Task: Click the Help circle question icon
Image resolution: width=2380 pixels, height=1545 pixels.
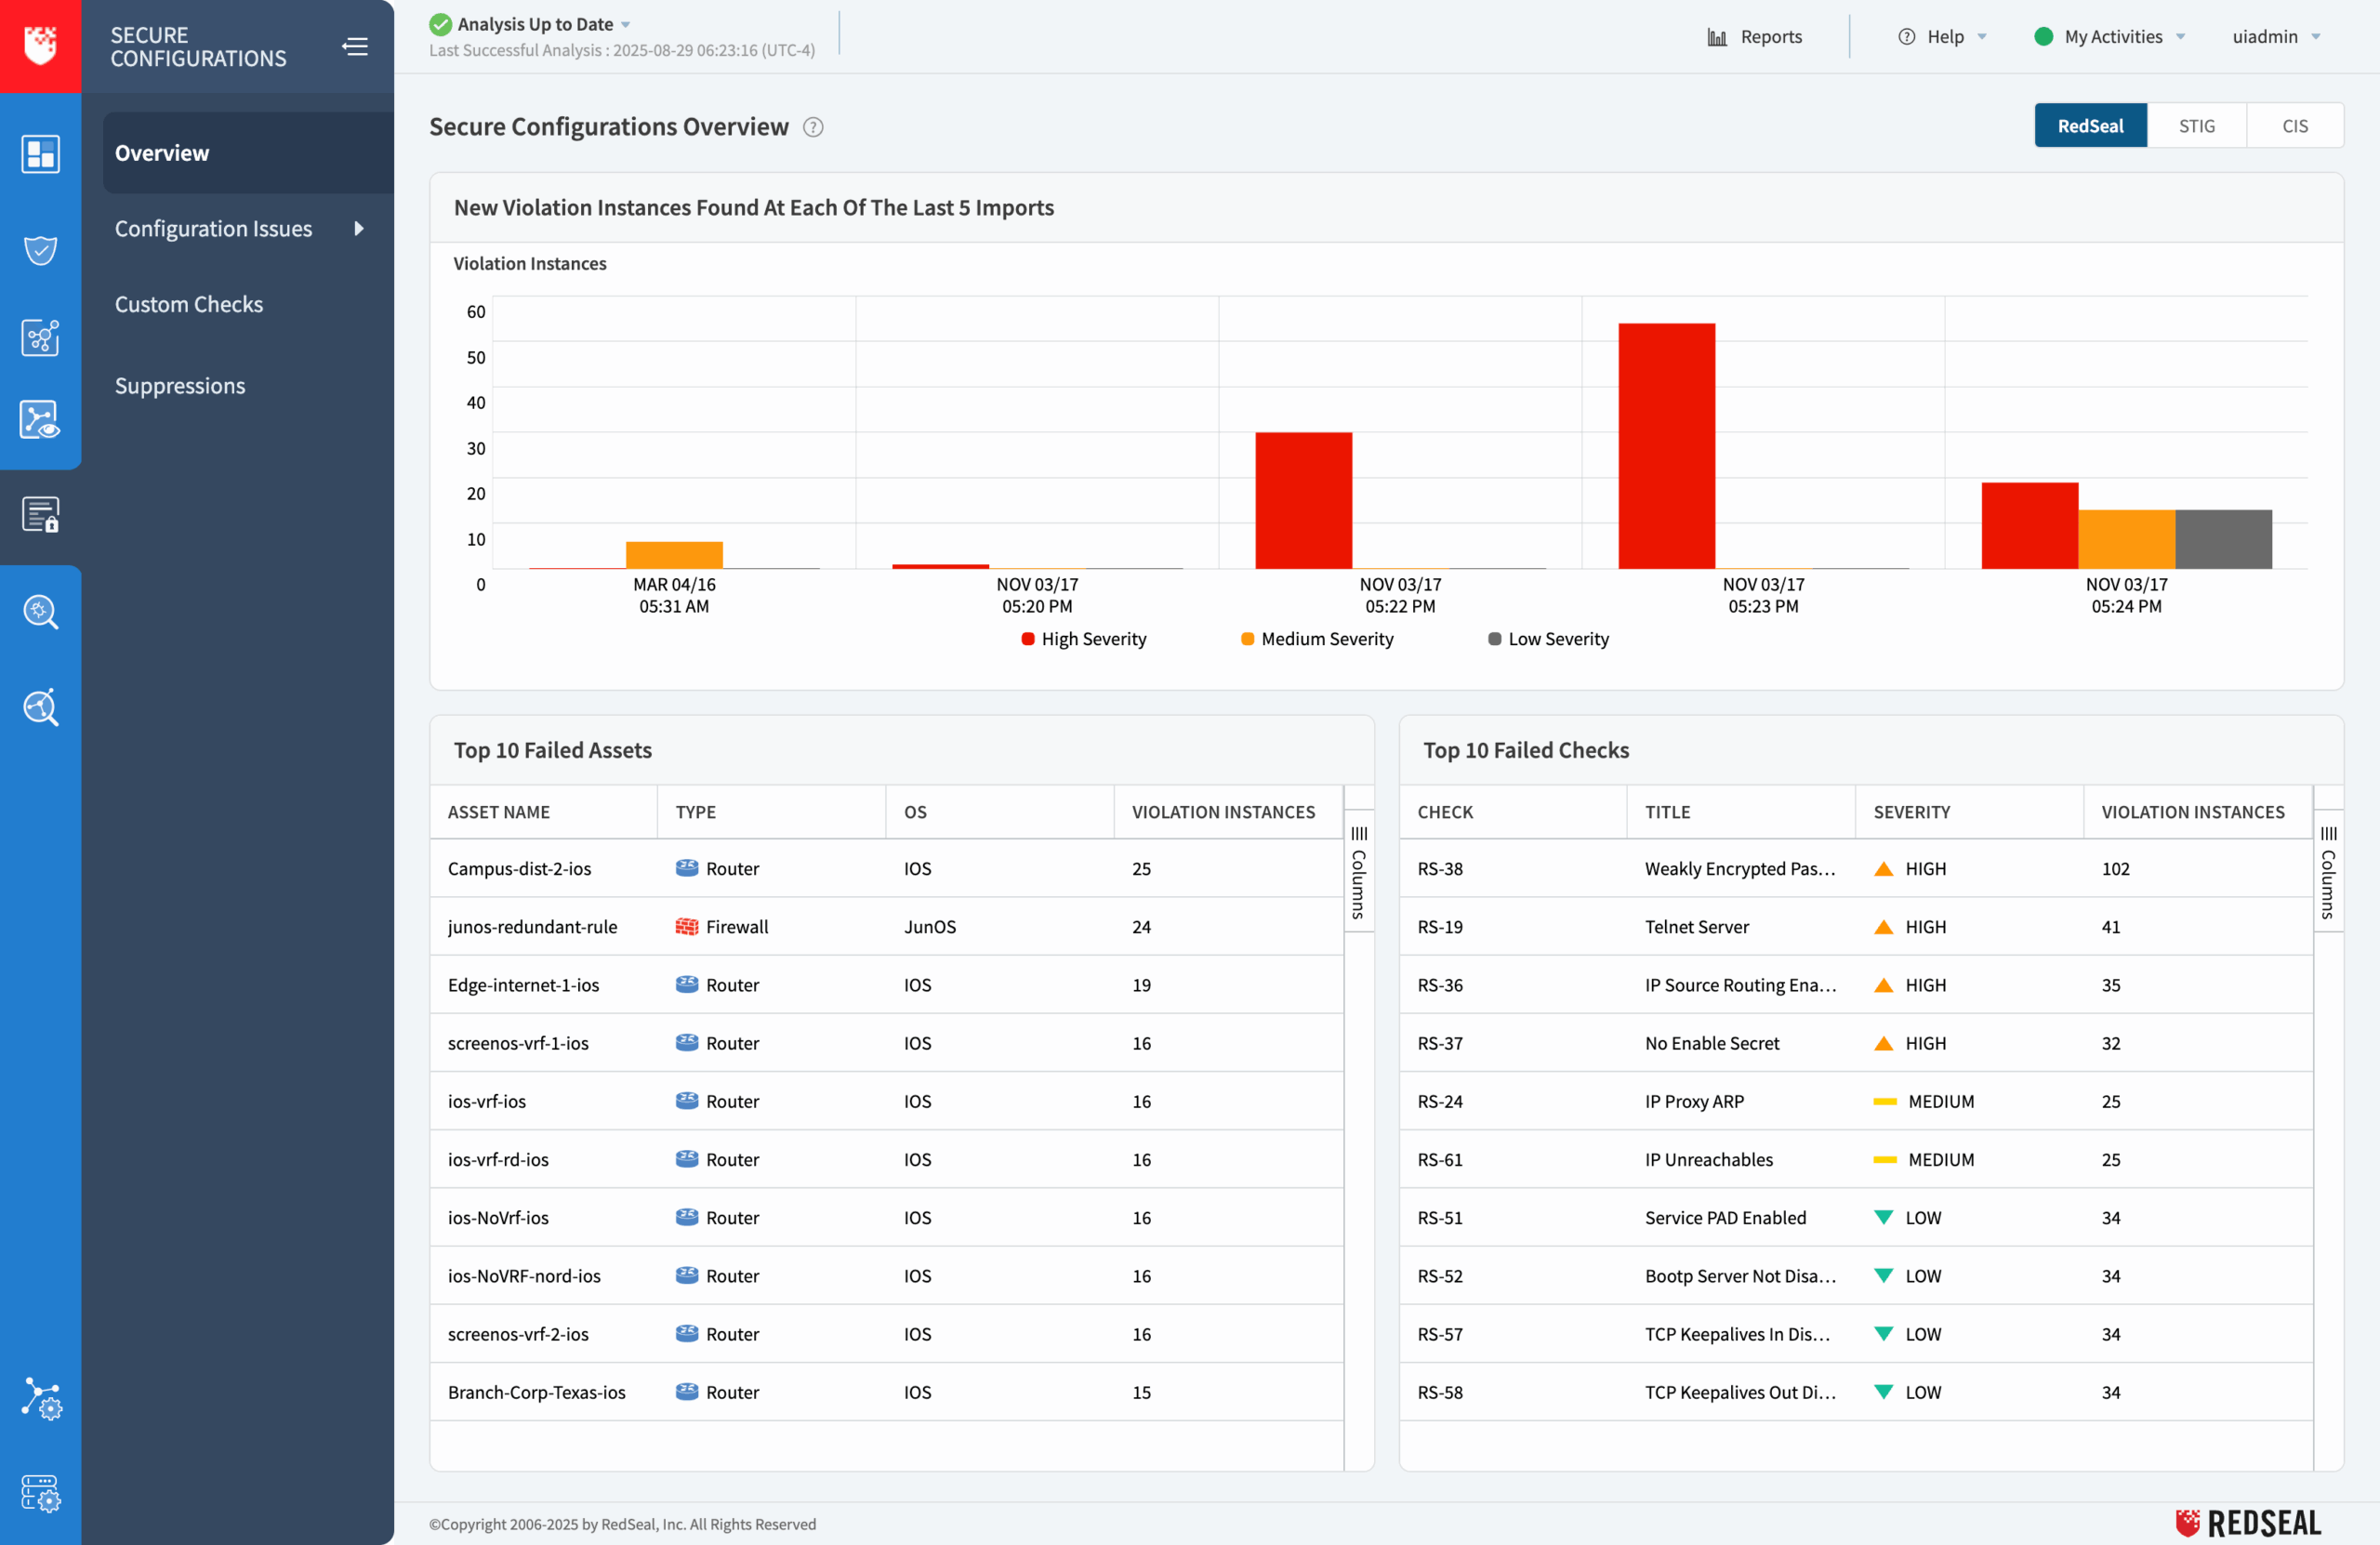Action: pyautogui.click(x=1907, y=37)
